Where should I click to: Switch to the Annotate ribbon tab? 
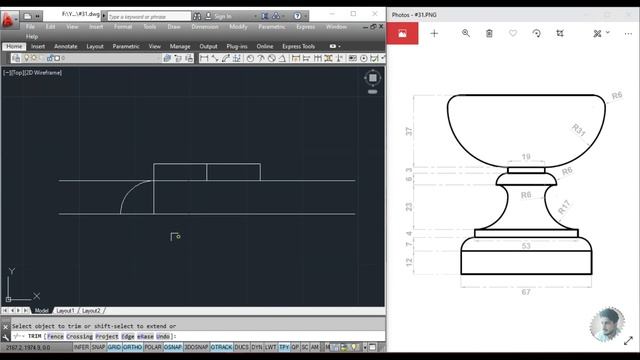66,47
